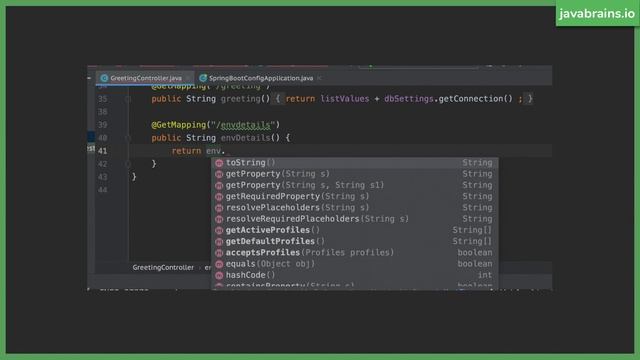Click the SpringBootConfigApplication.java file icon

[x=203, y=78]
